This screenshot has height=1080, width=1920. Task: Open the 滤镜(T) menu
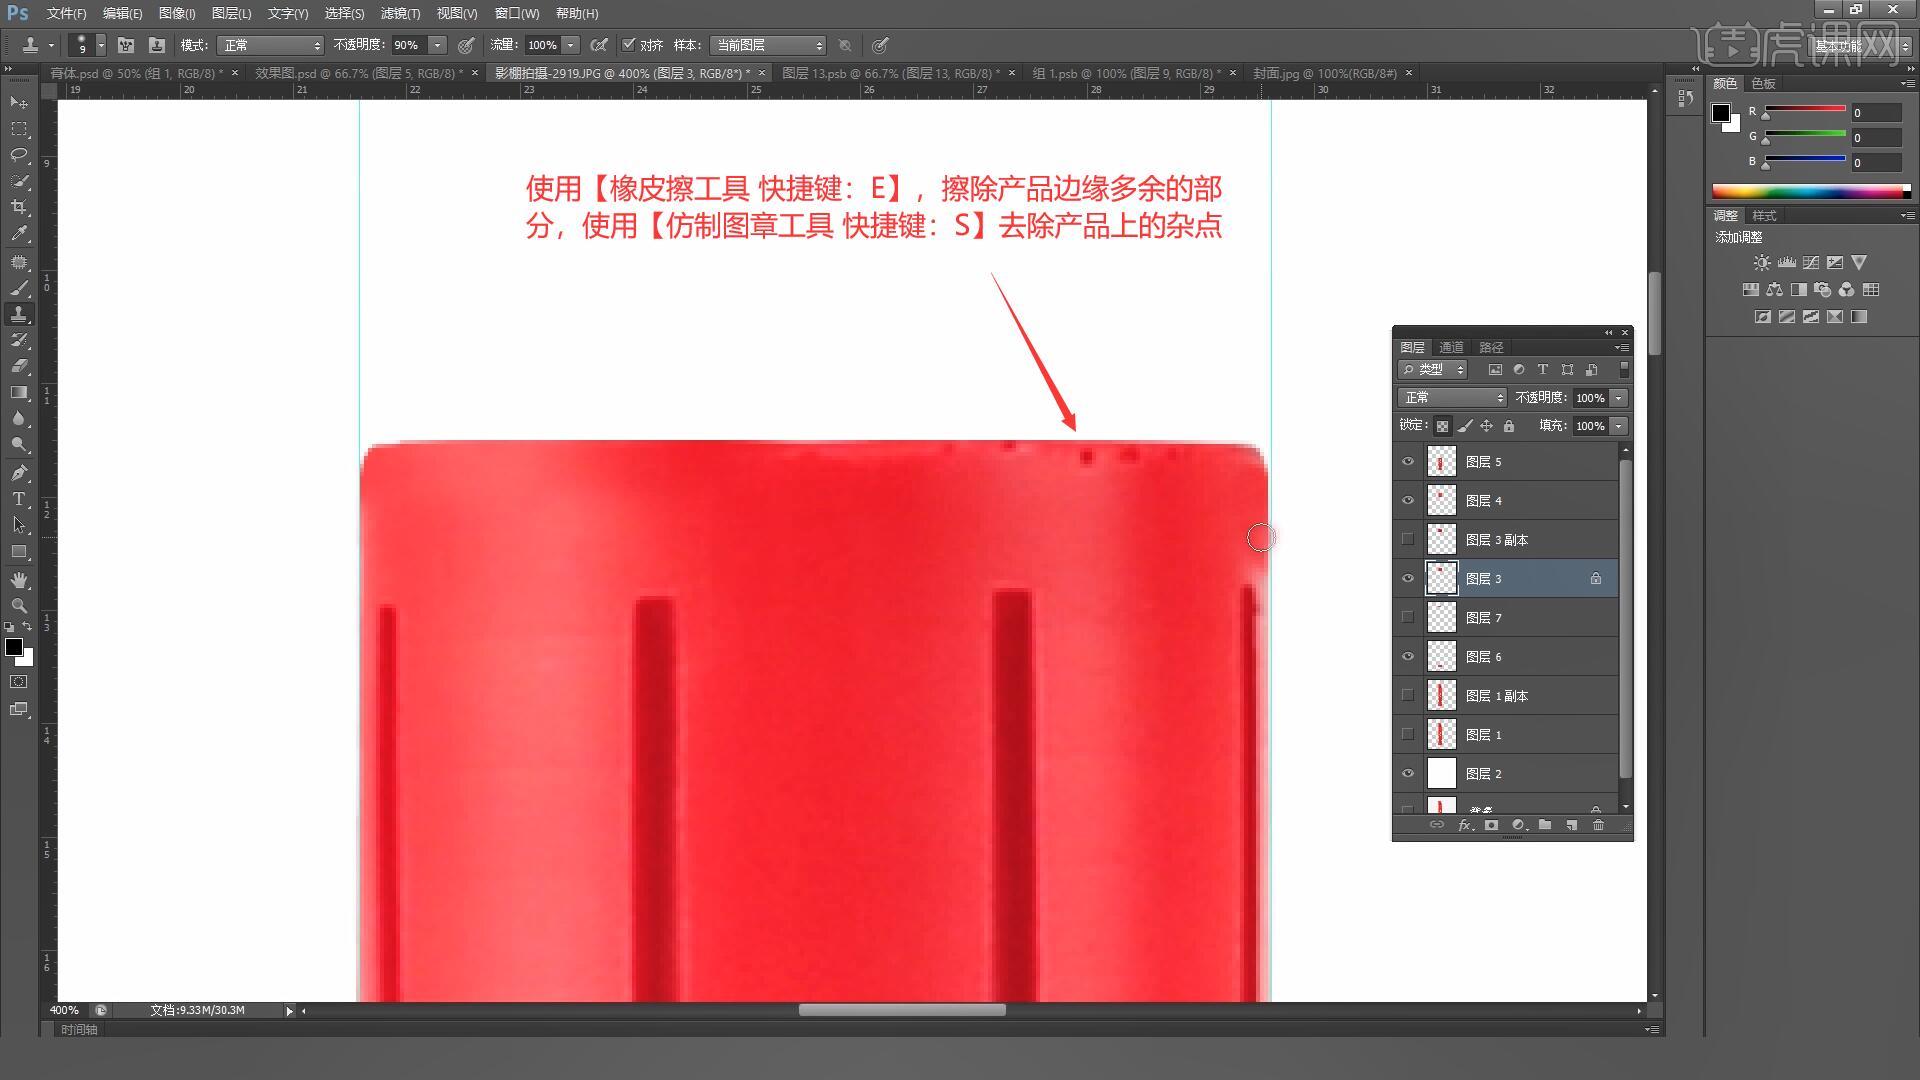pyautogui.click(x=400, y=13)
